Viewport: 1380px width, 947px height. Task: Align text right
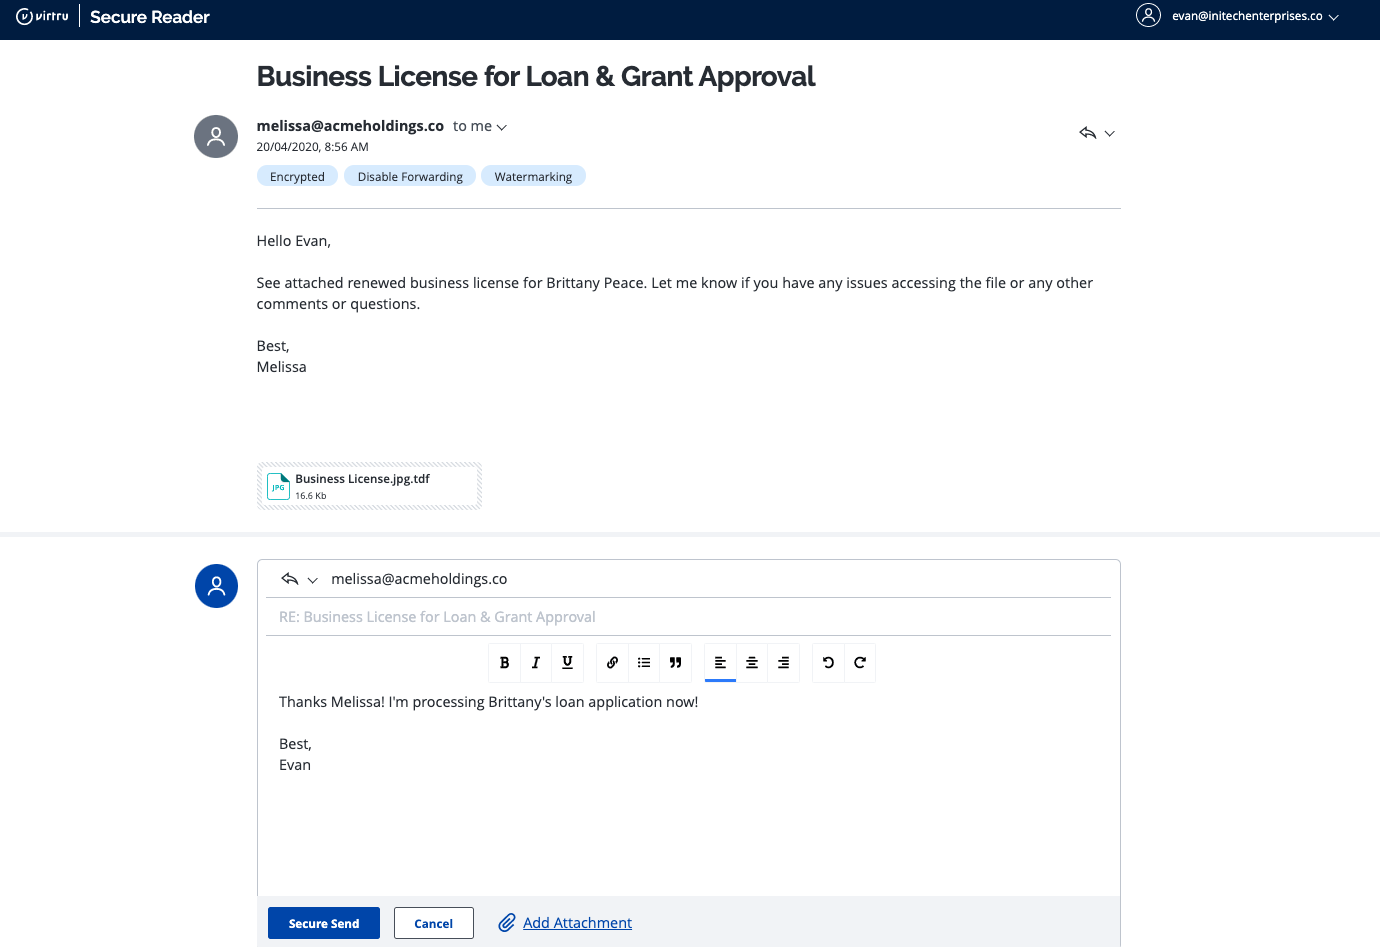pos(783,662)
